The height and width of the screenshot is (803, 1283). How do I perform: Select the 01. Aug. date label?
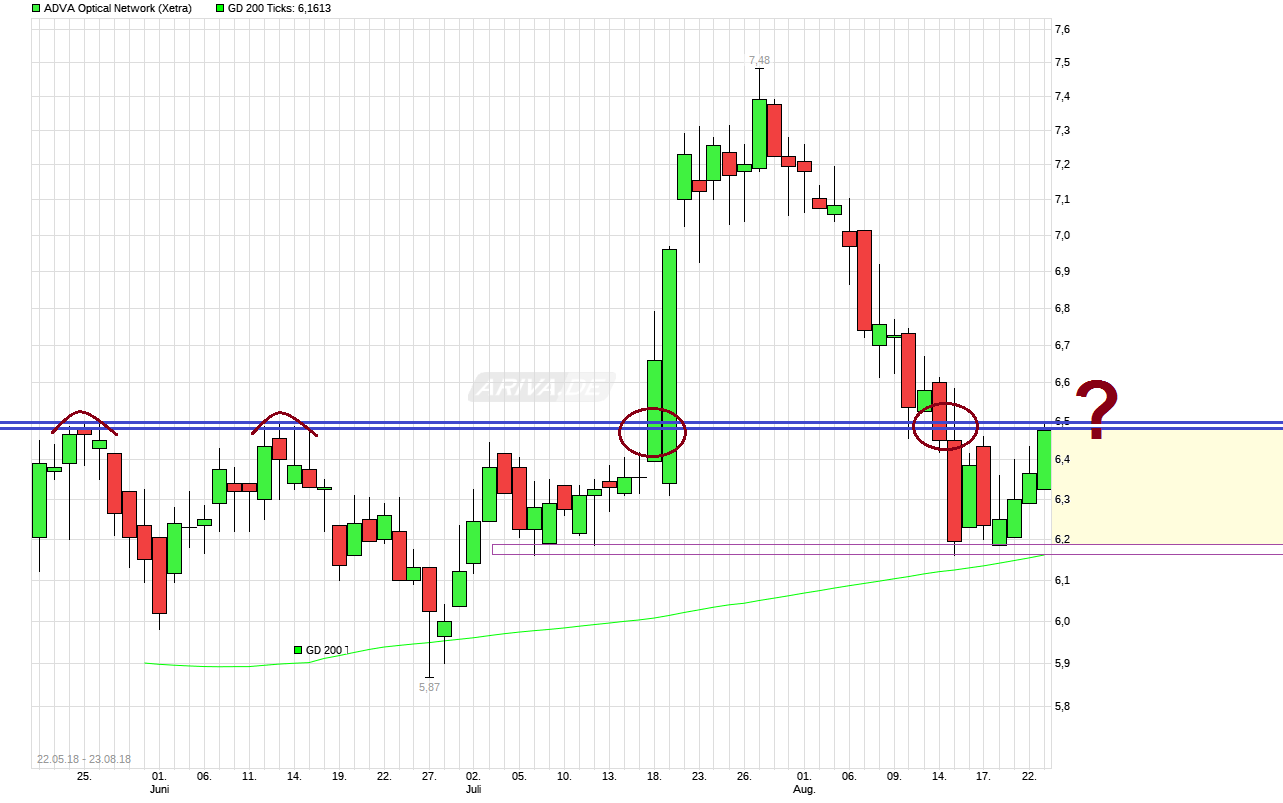tap(804, 782)
